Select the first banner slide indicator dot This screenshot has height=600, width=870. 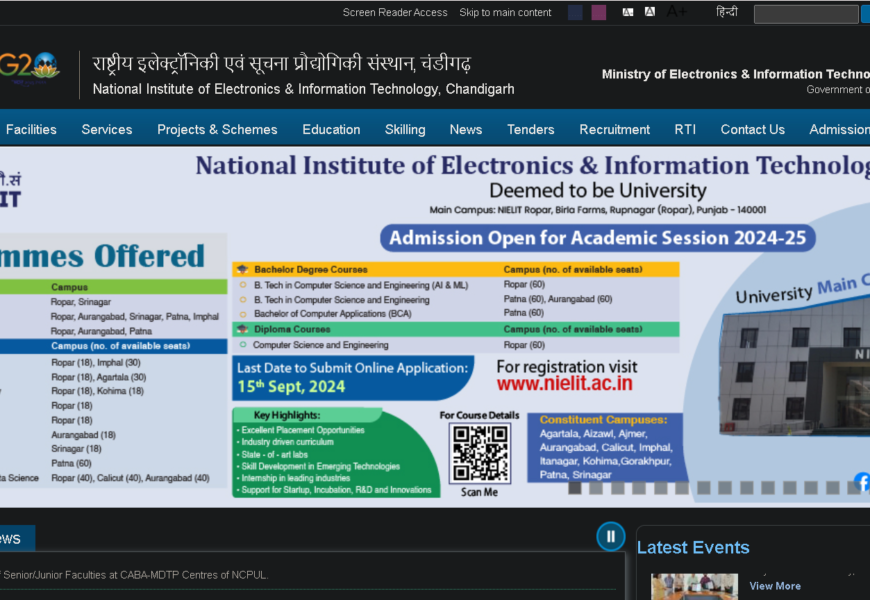[x=575, y=488]
